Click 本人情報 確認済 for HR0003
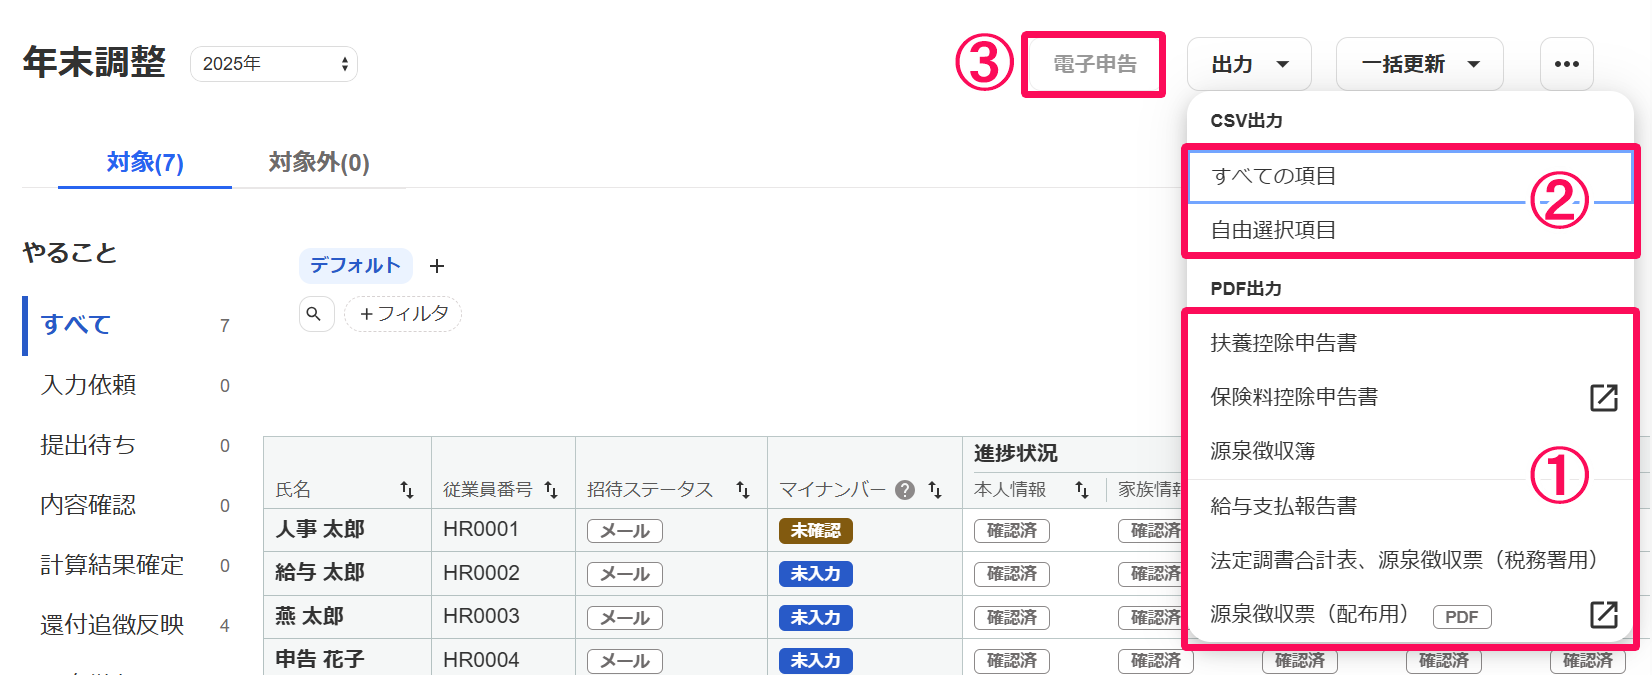Screen dimensions: 1652x675 pos(1012,618)
